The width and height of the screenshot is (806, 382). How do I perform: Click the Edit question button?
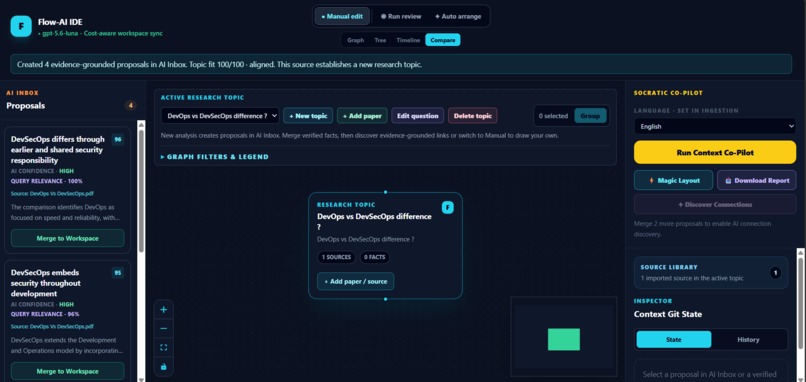[417, 116]
